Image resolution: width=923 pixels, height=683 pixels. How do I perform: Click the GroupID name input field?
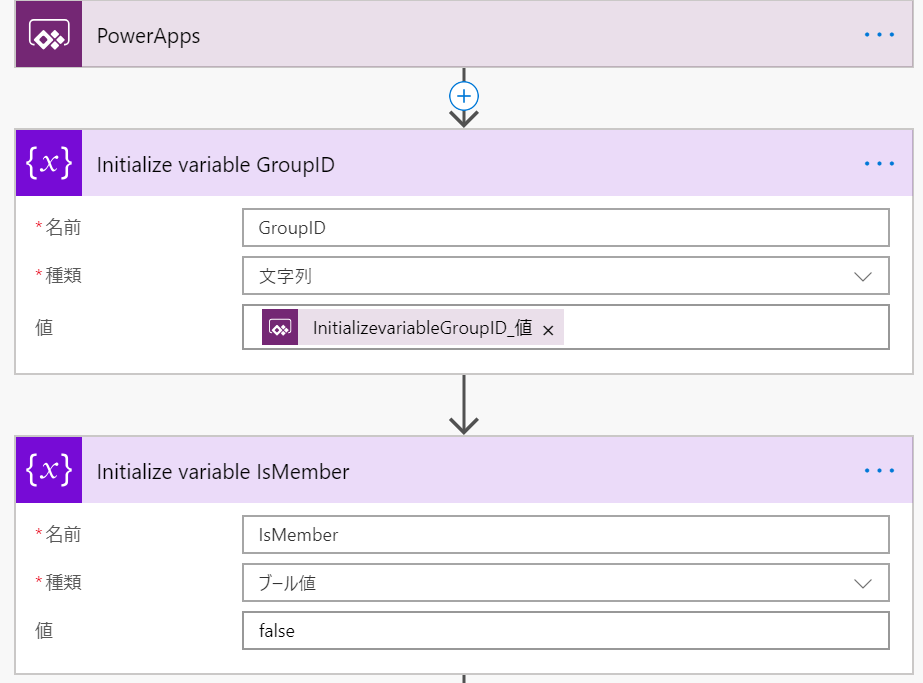pyautogui.click(x=565, y=227)
